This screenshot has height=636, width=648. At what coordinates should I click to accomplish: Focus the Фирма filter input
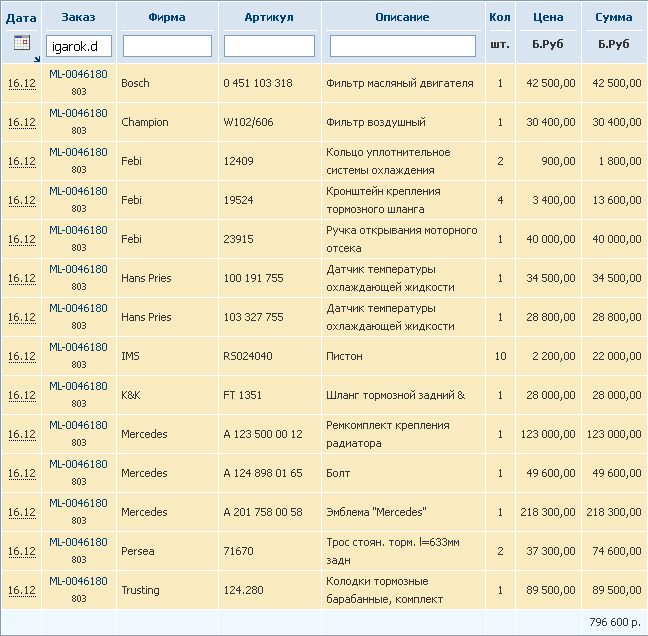coord(167,46)
